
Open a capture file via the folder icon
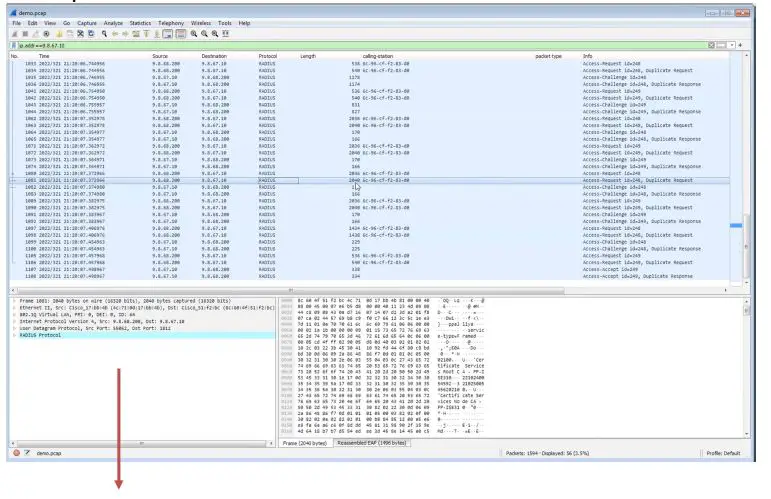point(59,34)
